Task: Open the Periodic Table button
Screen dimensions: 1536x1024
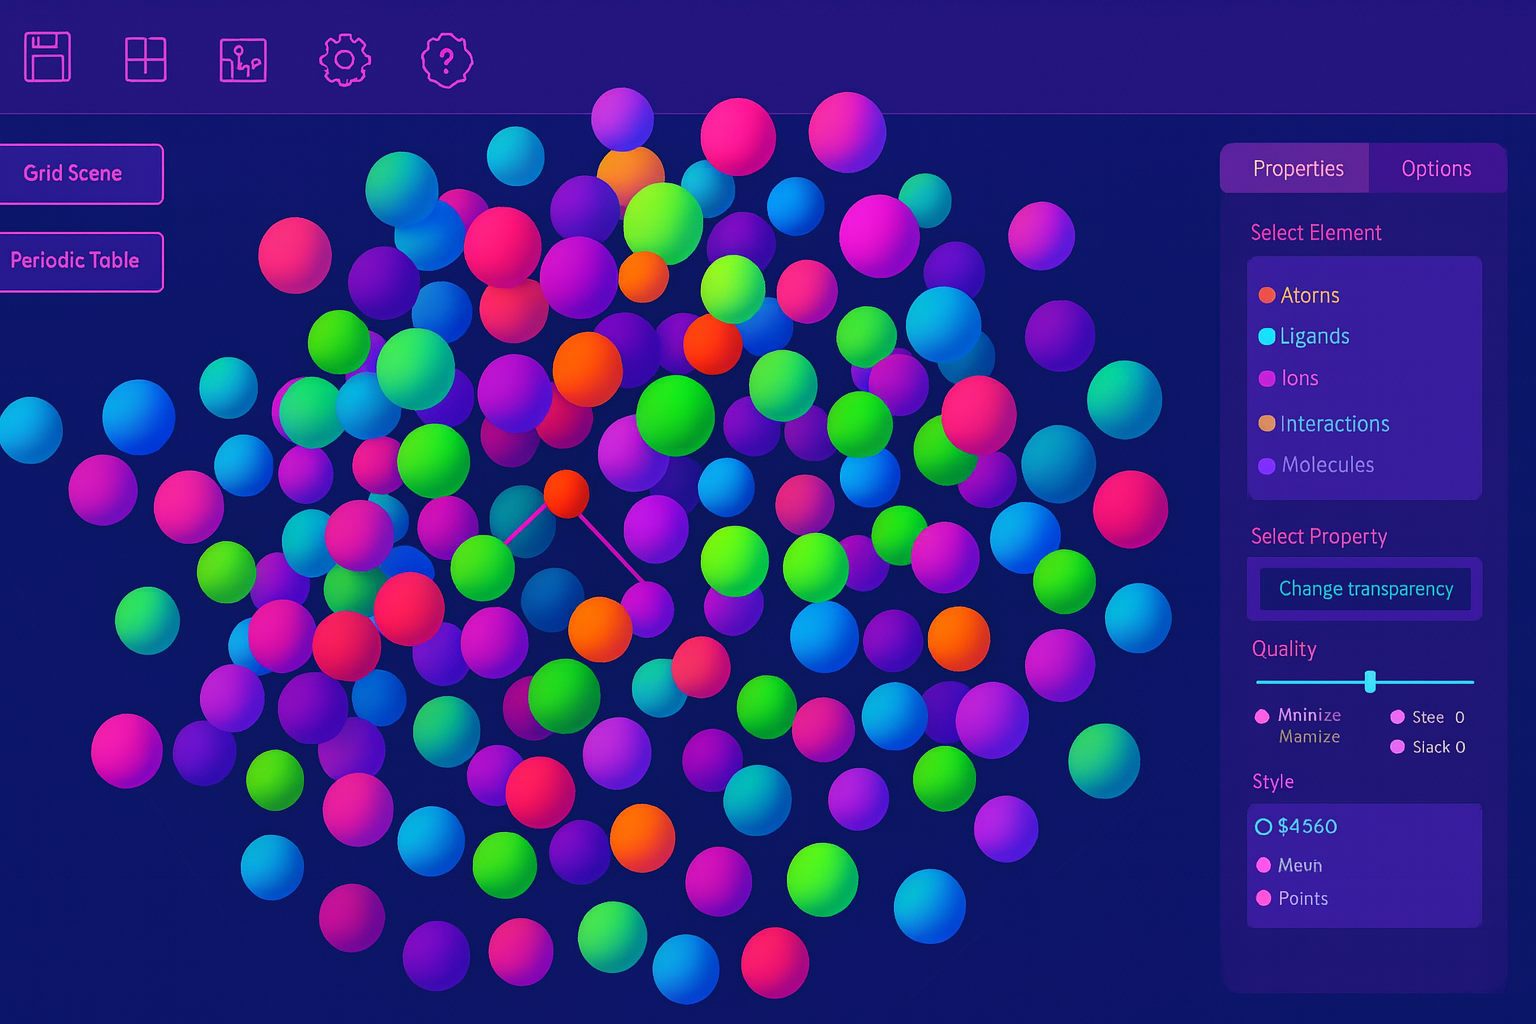Action: (80, 261)
